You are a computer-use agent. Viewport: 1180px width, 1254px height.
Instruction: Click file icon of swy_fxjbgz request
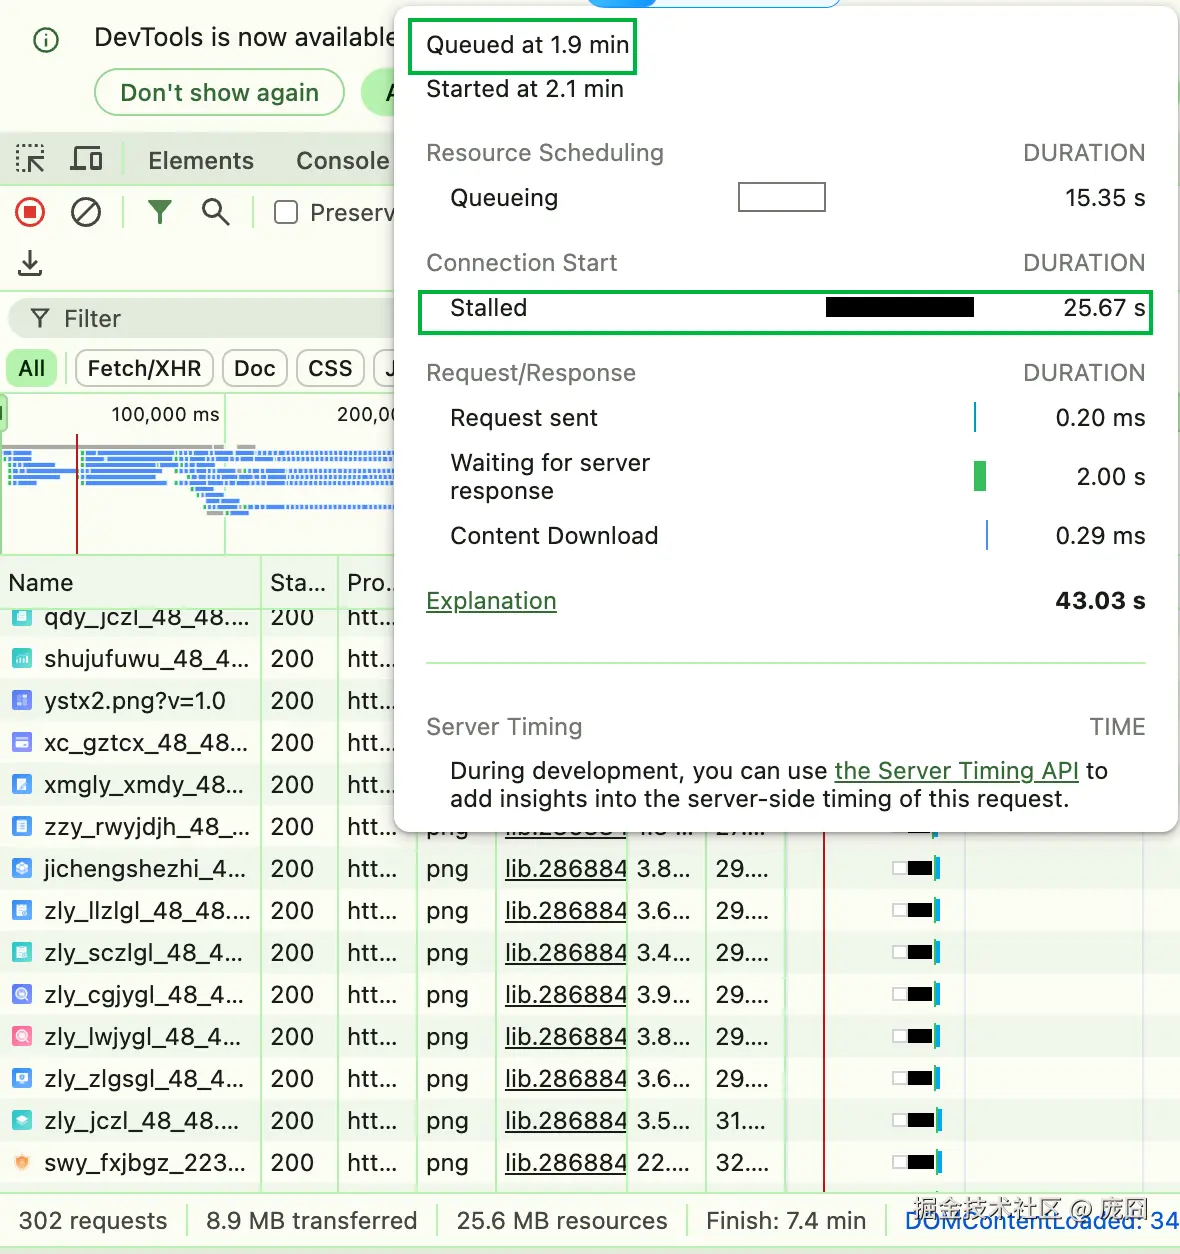click(x=21, y=1163)
